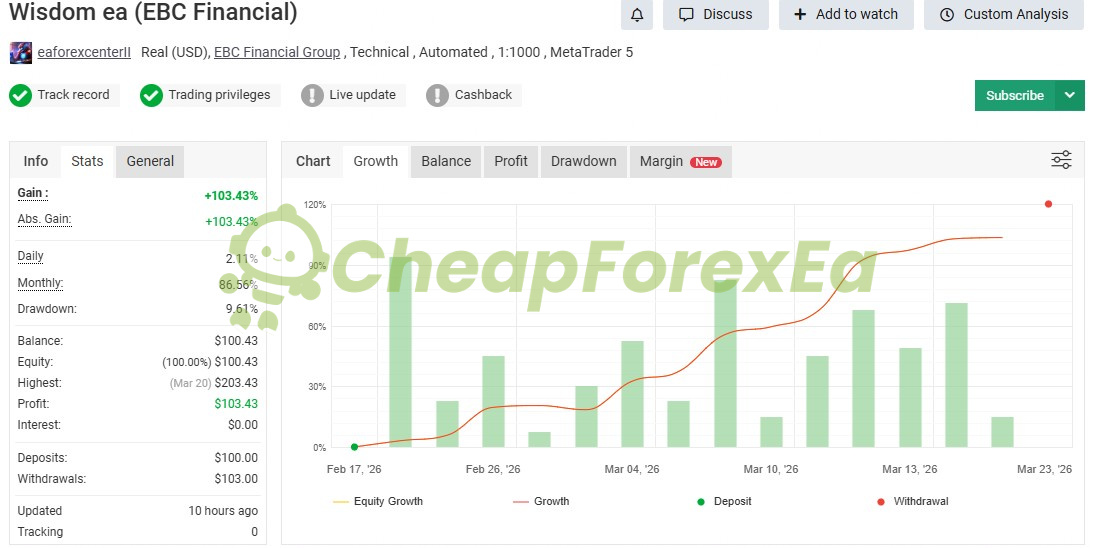Toggle the Growth legend series
The image size is (1096, 548).
click(x=541, y=501)
